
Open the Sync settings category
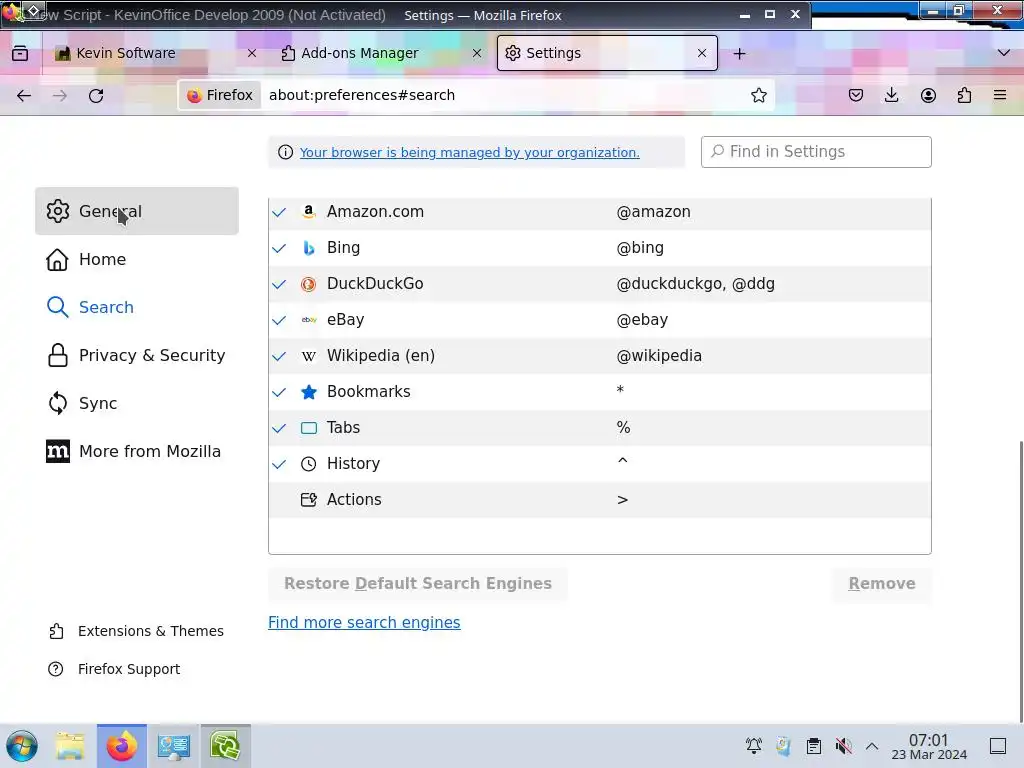[x=136, y=403]
